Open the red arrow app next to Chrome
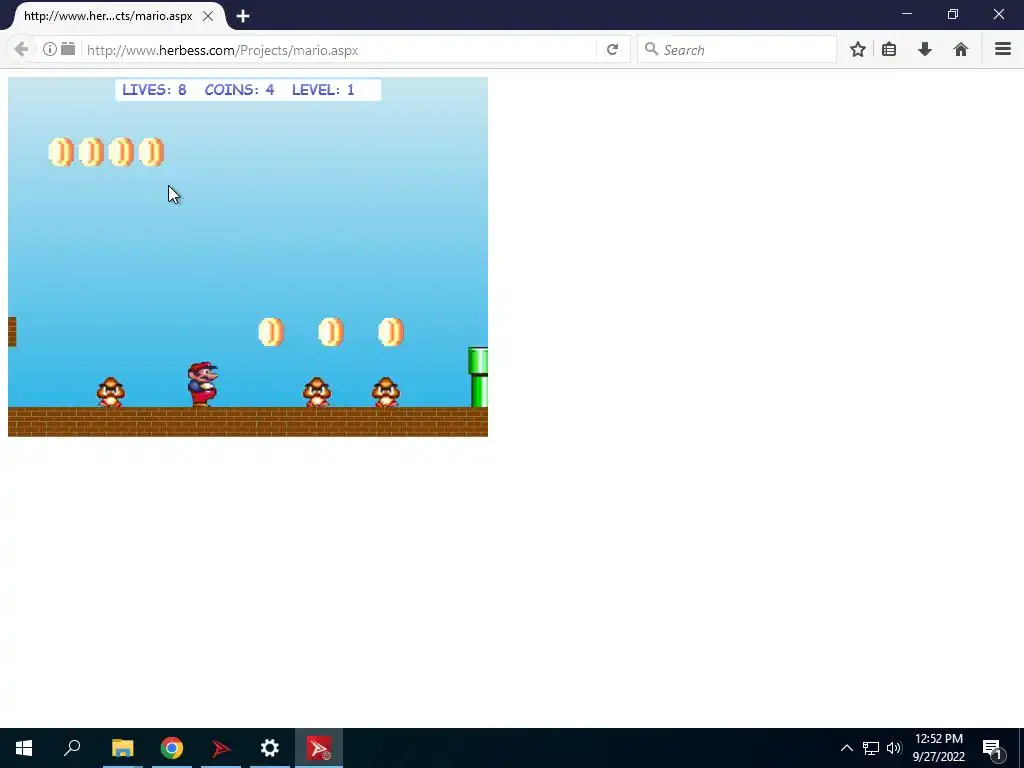This screenshot has width=1024, height=768. tap(221, 748)
